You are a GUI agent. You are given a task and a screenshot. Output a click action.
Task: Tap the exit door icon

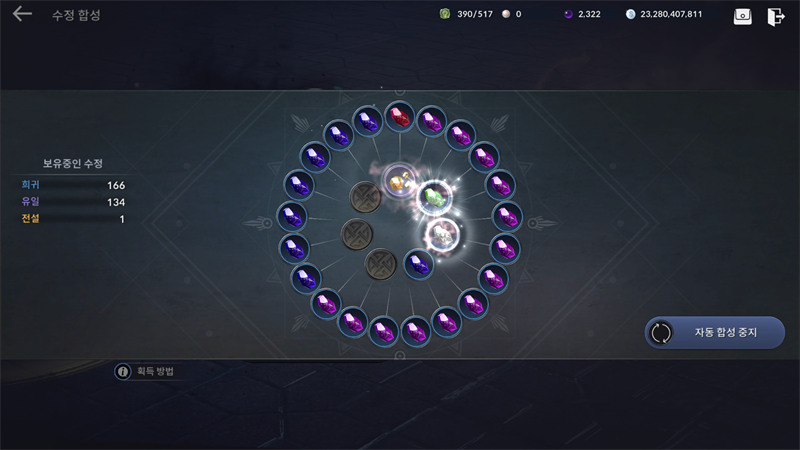776,16
